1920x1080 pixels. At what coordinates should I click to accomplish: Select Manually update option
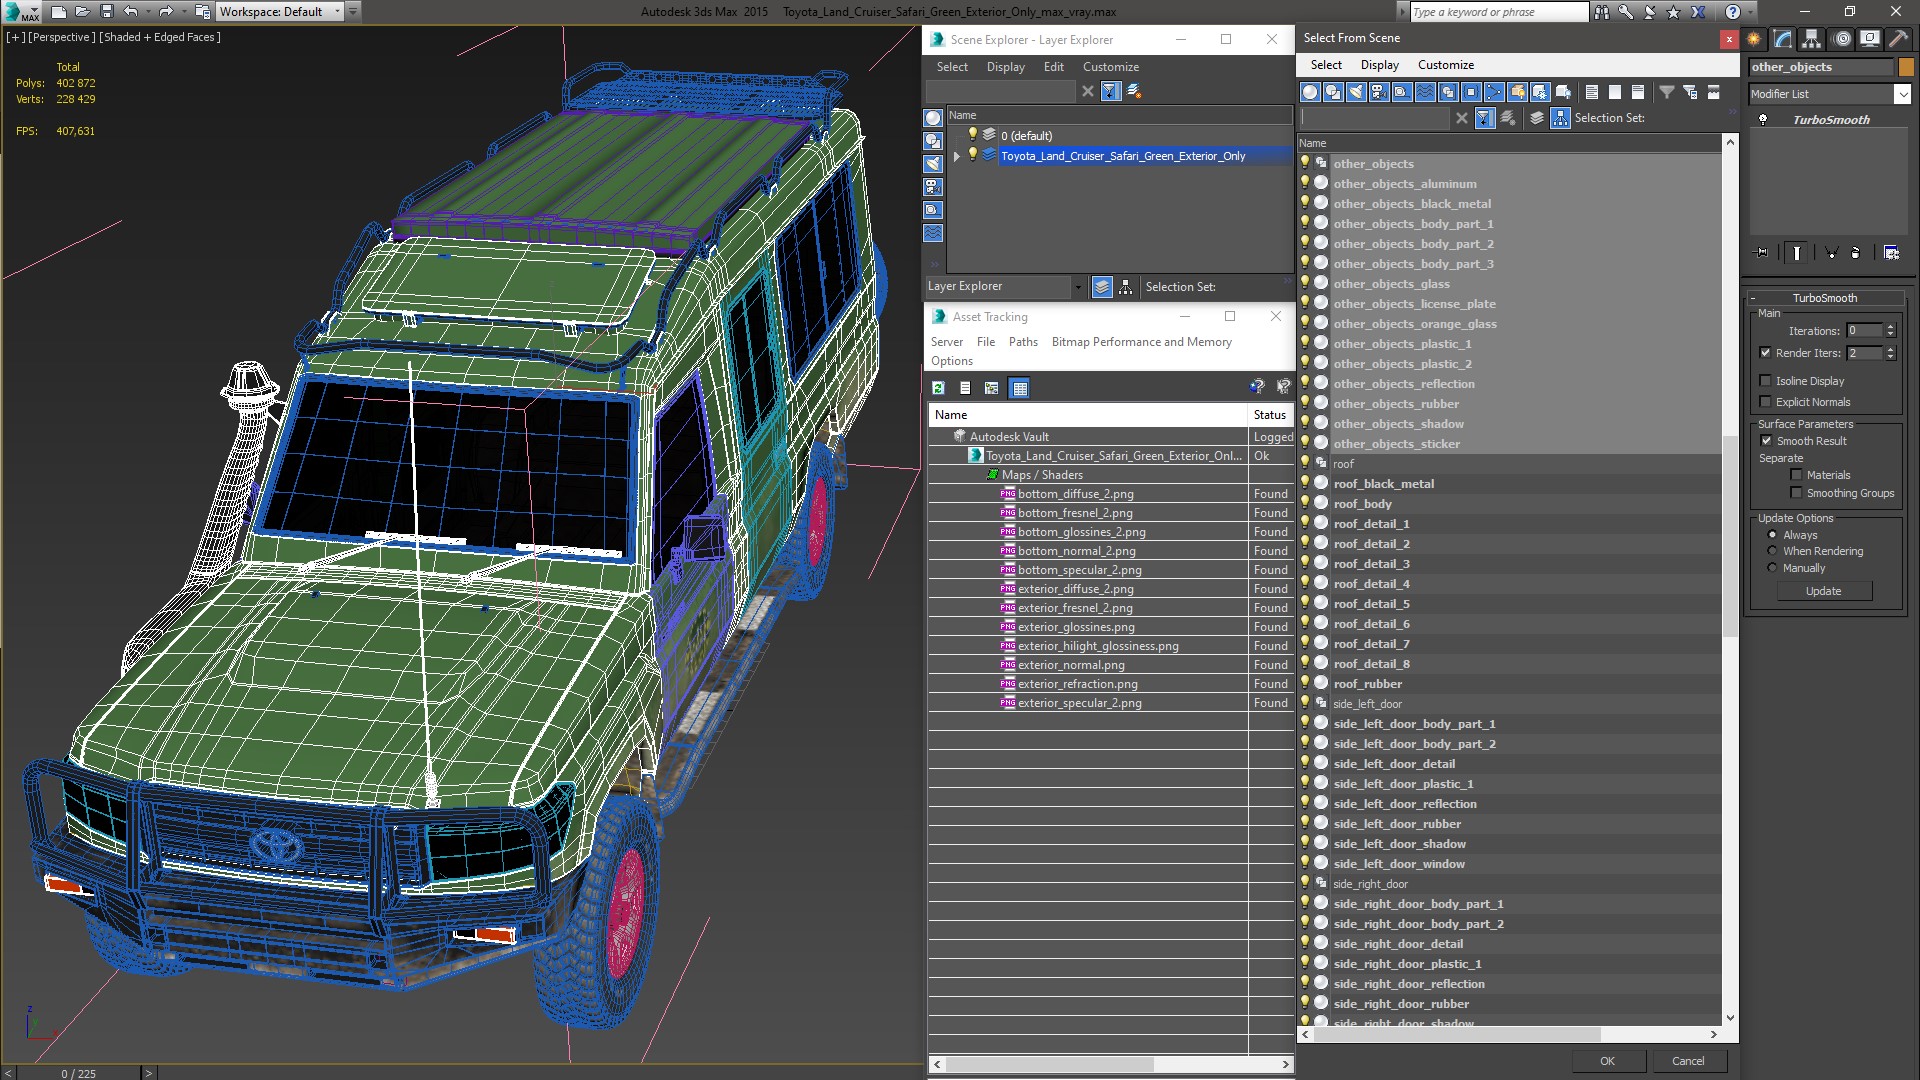pyautogui.click(x=1772, y=568)
